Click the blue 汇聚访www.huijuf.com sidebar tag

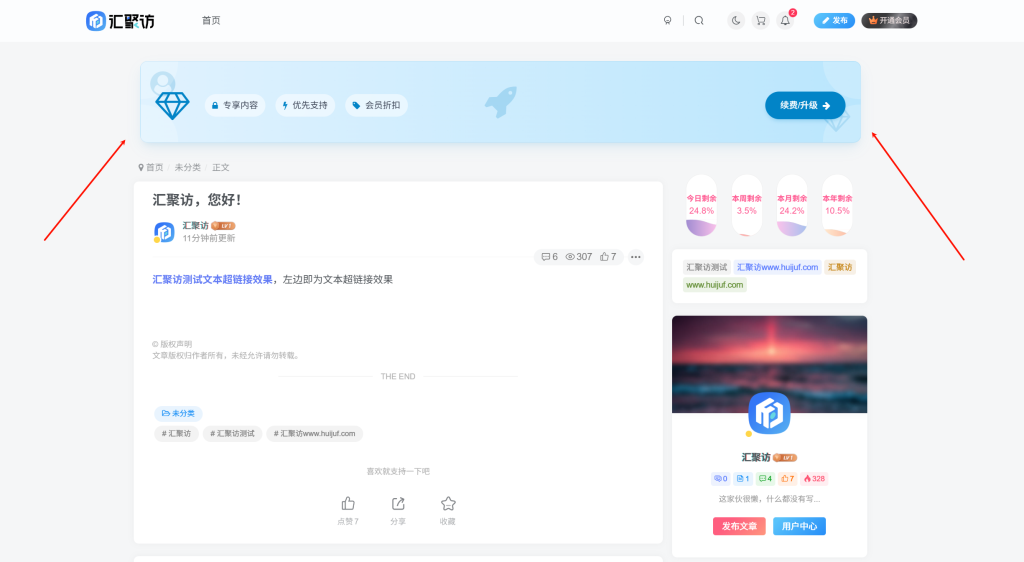[x=777, y=267]
